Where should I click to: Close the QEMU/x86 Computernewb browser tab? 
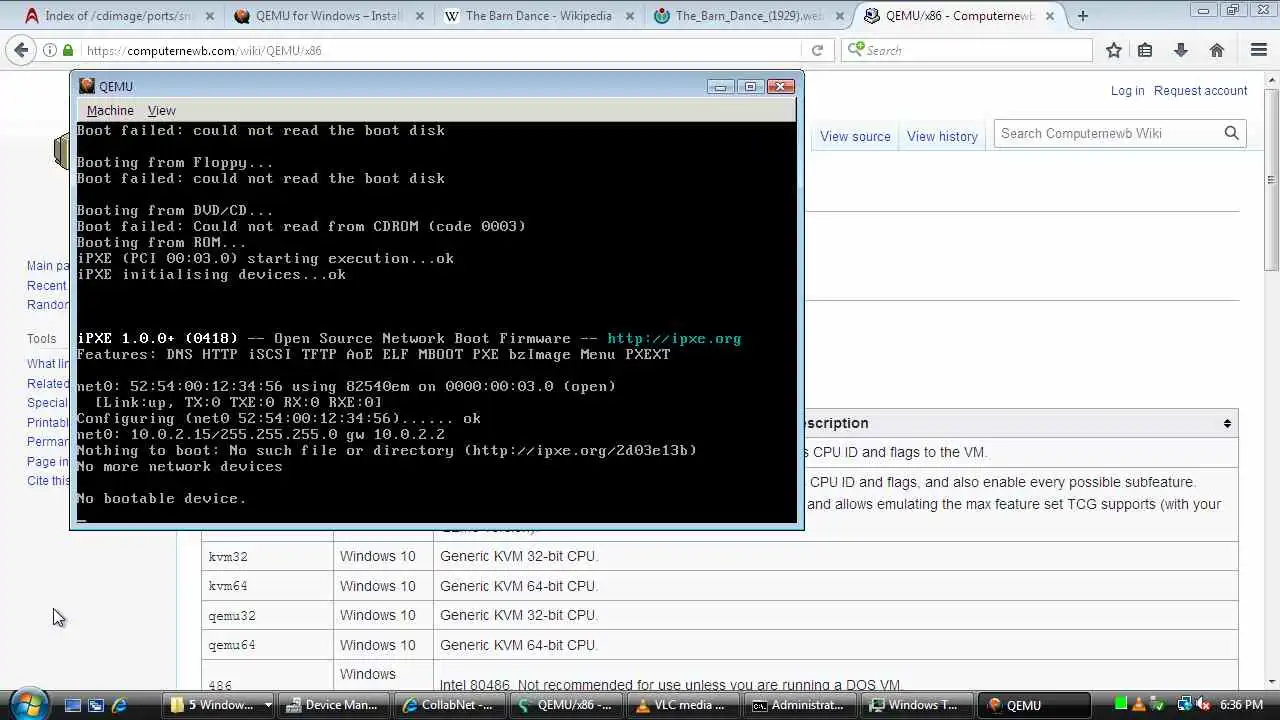click(x=1049, y=16)
